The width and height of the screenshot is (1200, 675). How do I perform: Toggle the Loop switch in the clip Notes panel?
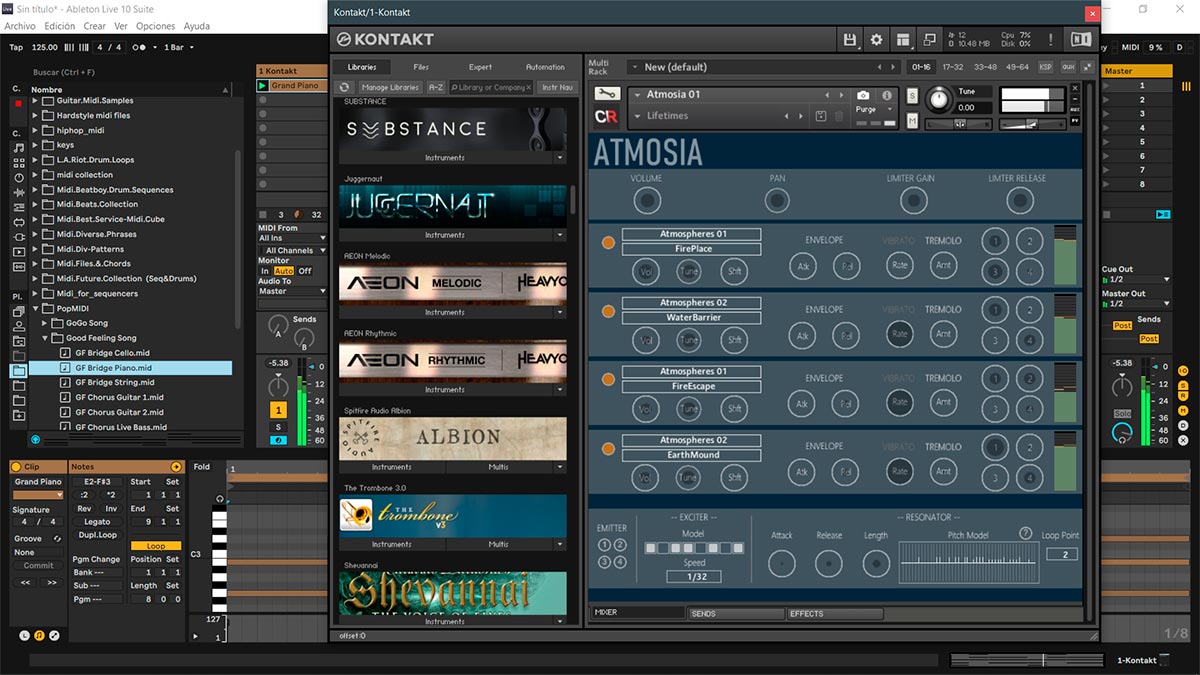(157, 546)
